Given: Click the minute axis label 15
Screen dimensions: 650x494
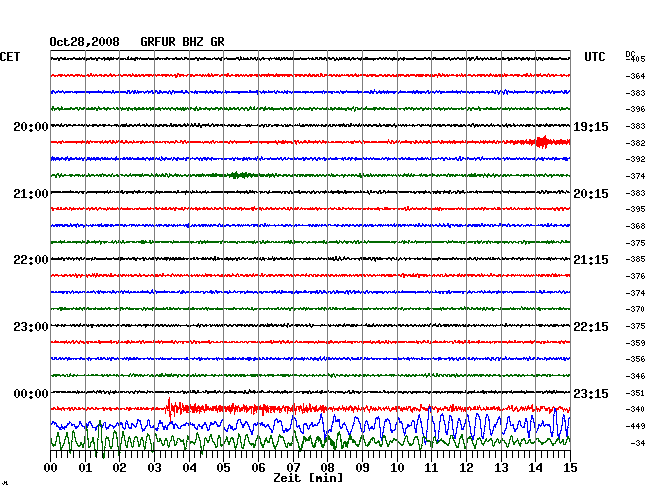Looking at the screenshot, I should [x=570, y=468].
